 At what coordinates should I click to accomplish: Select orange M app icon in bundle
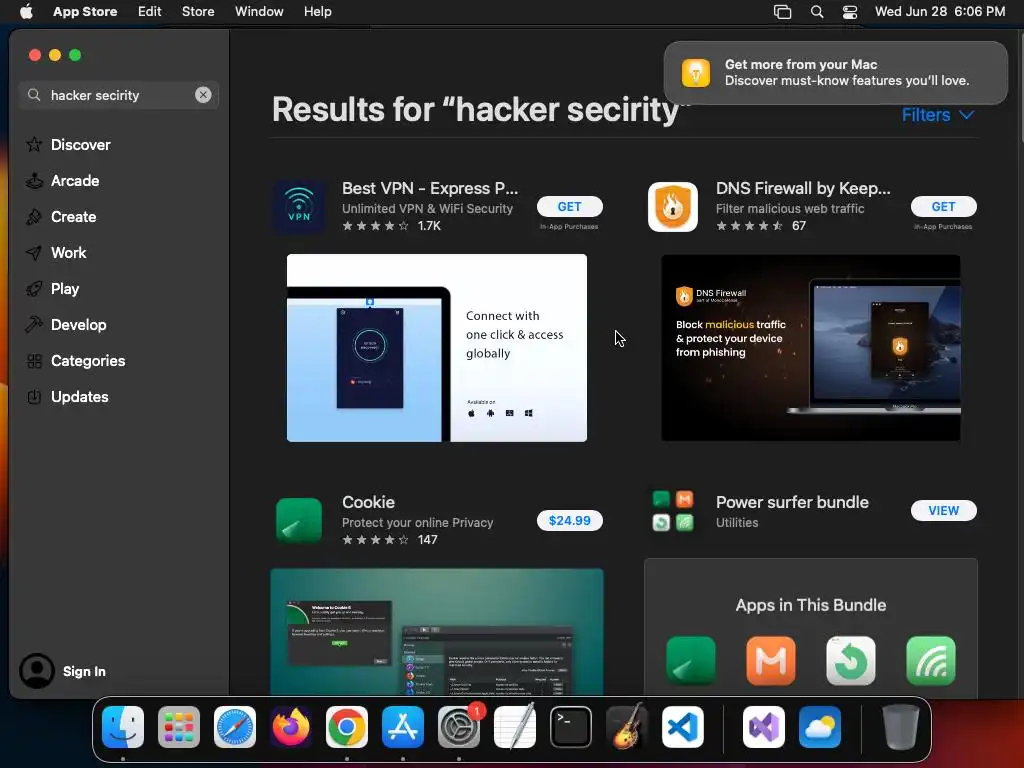pos(771,660)
